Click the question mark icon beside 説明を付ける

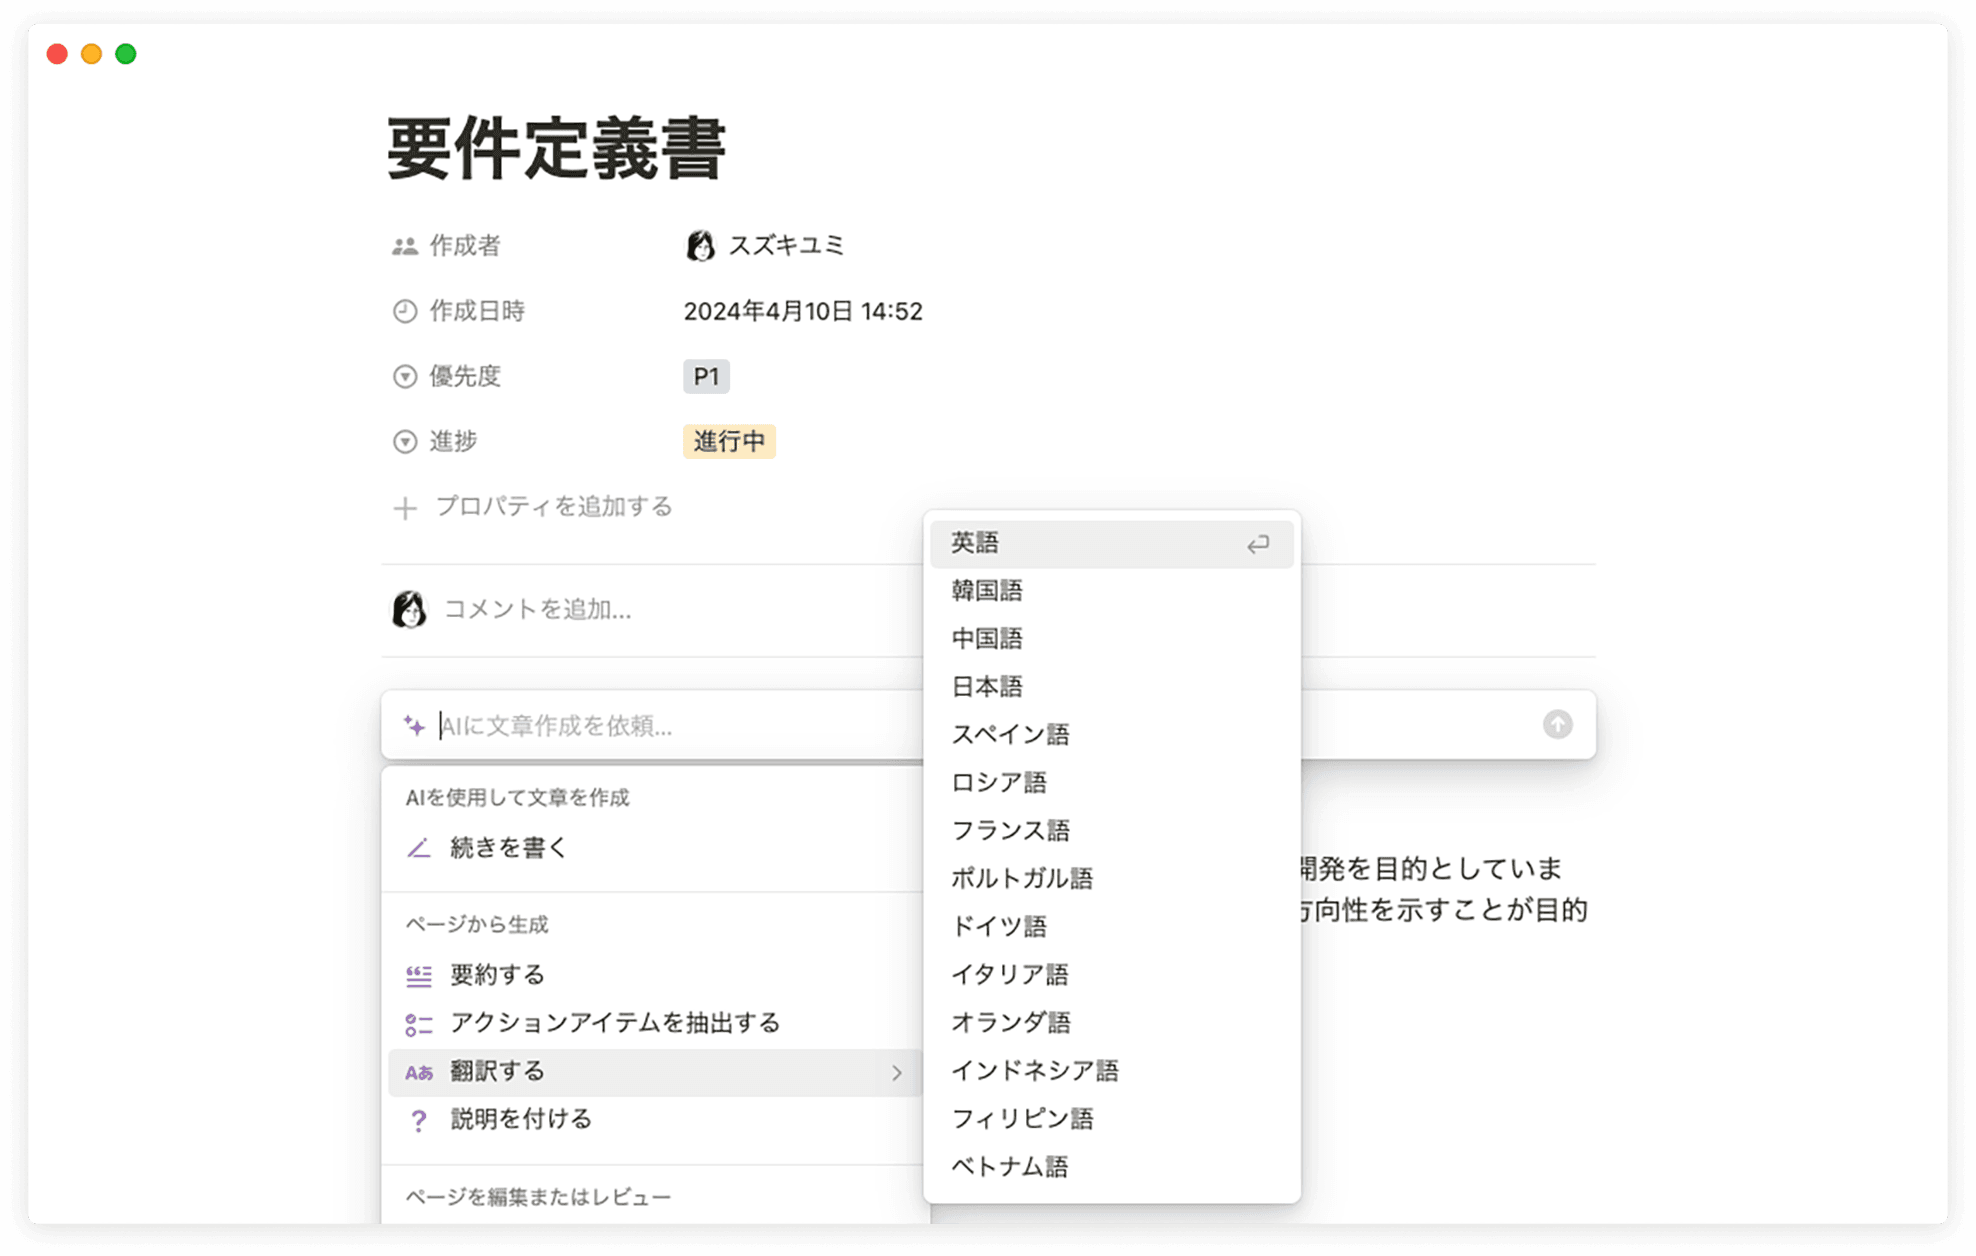click(417, 1120)
